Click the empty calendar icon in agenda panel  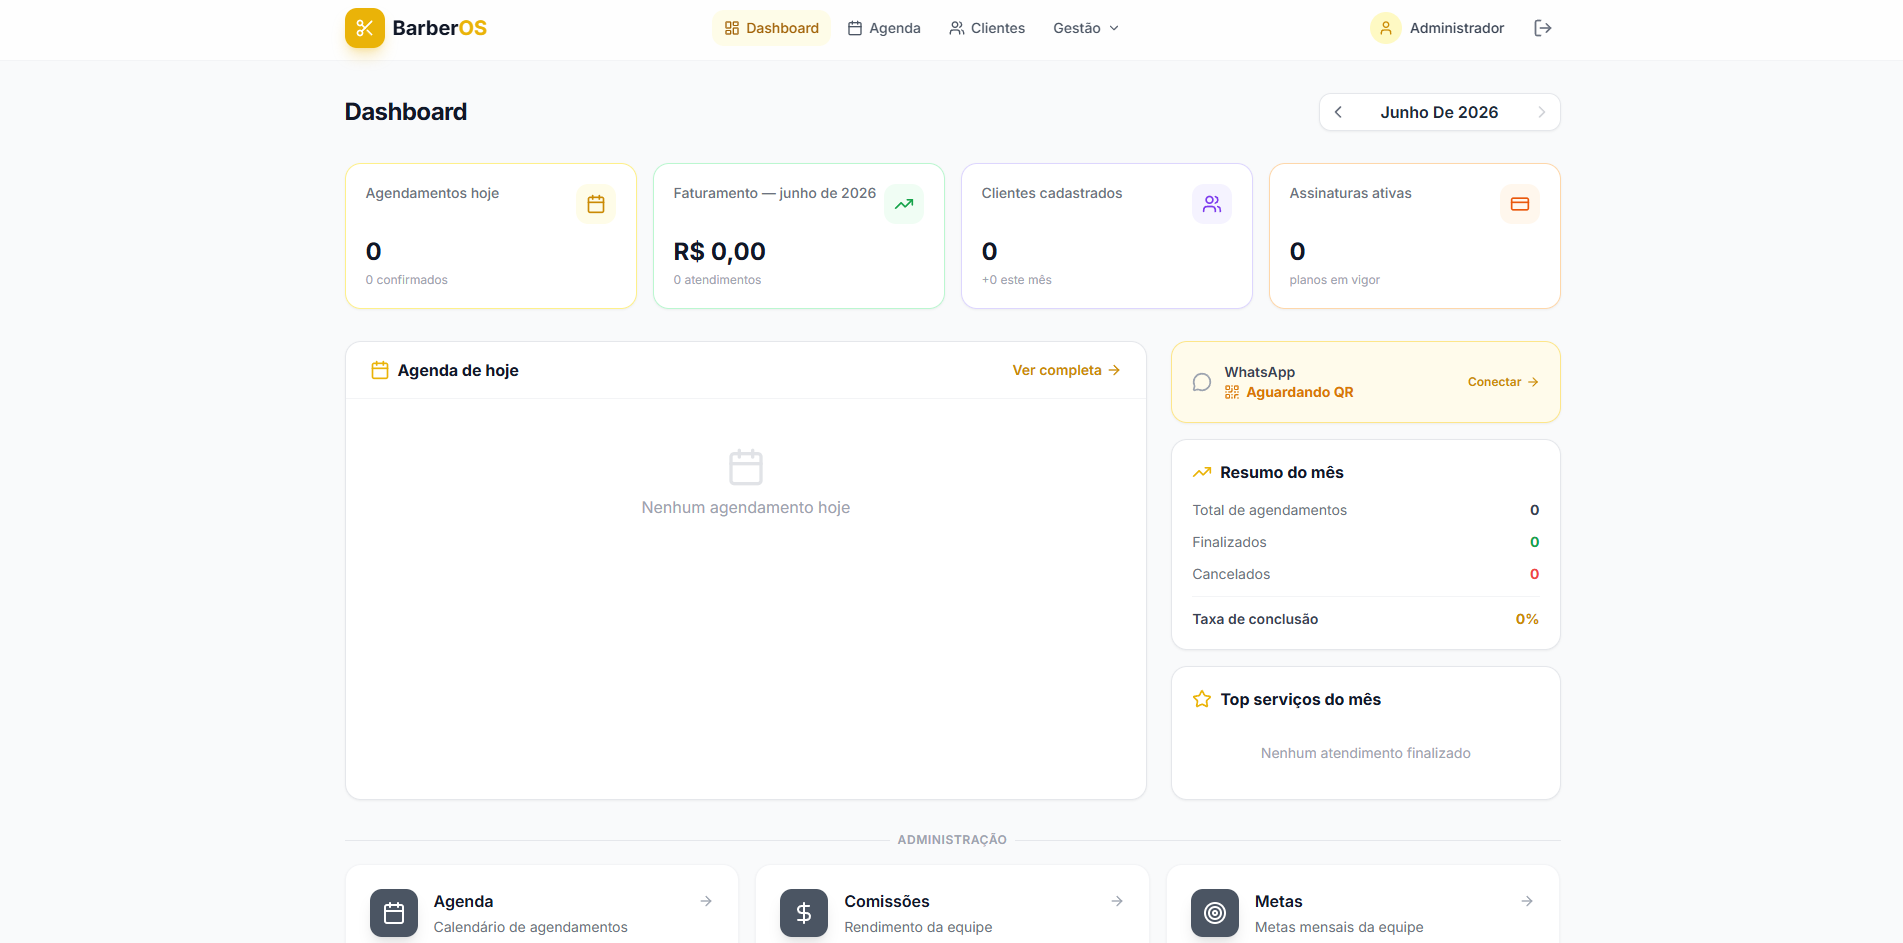coord(746,467)
